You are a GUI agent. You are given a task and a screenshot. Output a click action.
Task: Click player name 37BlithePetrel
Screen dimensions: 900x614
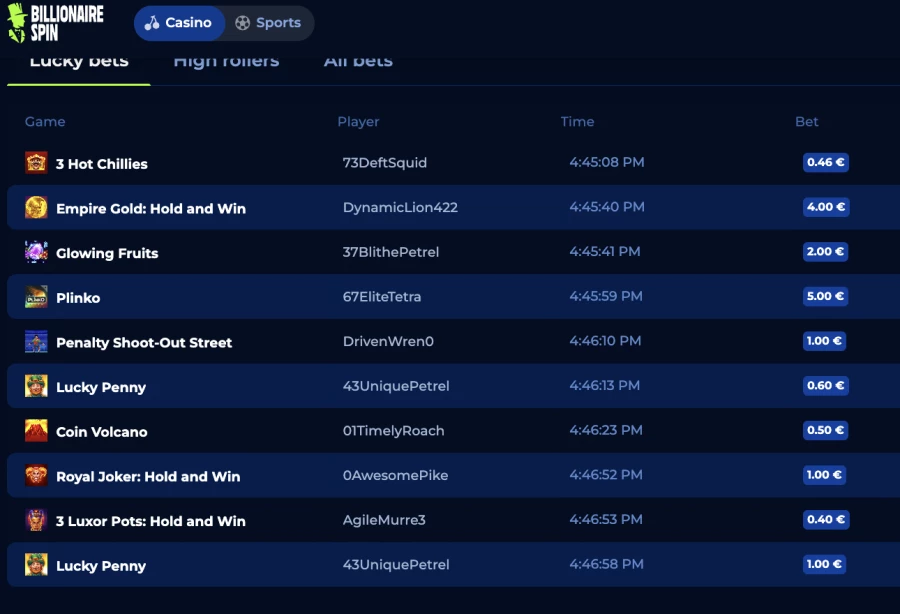click(391, 252)
